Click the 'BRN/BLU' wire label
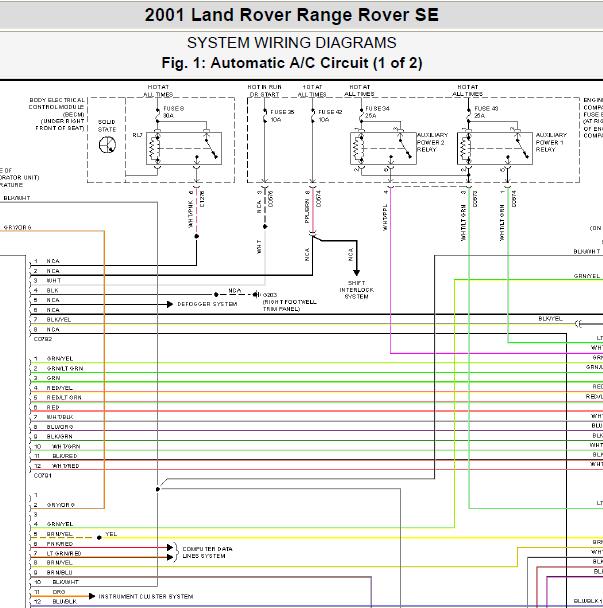The height and width of the screenshot is (608, 603). coord(59,572)
